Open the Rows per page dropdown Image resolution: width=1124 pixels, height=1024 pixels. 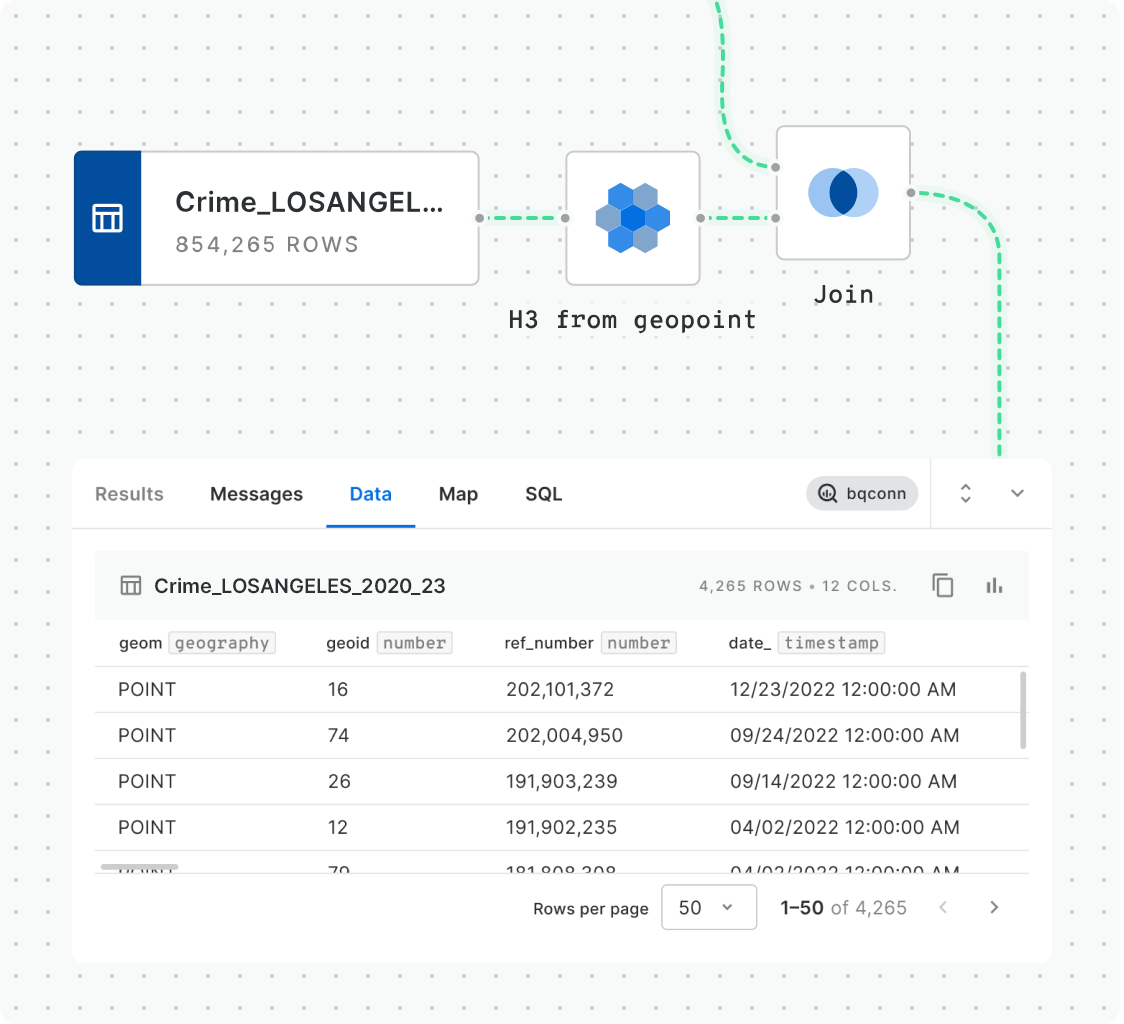tap(709, 907)
